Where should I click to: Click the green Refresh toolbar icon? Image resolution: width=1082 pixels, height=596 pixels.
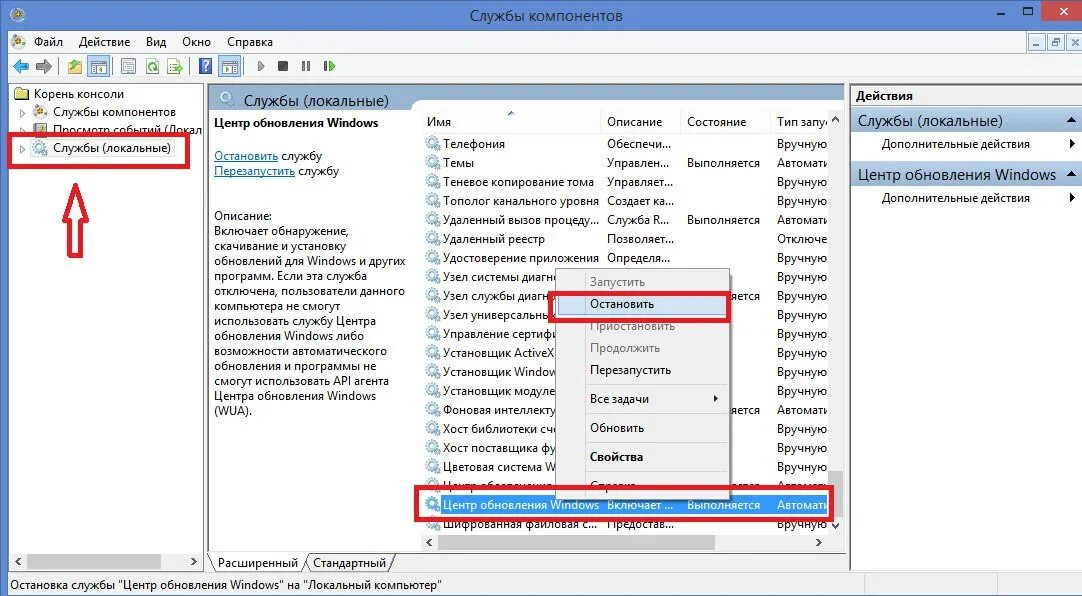152,66
